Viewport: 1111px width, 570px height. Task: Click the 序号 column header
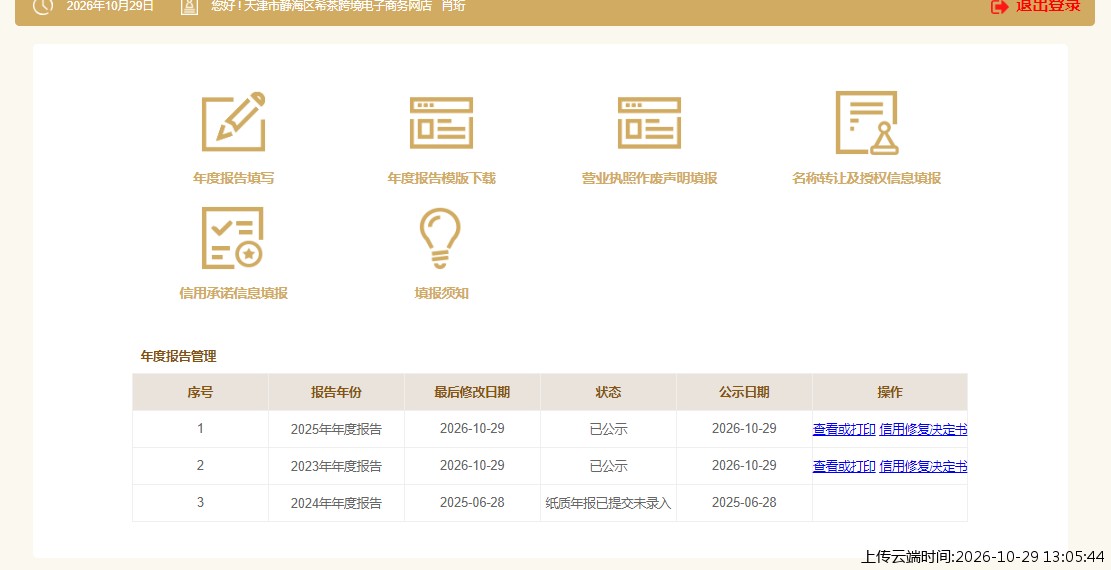201,392
